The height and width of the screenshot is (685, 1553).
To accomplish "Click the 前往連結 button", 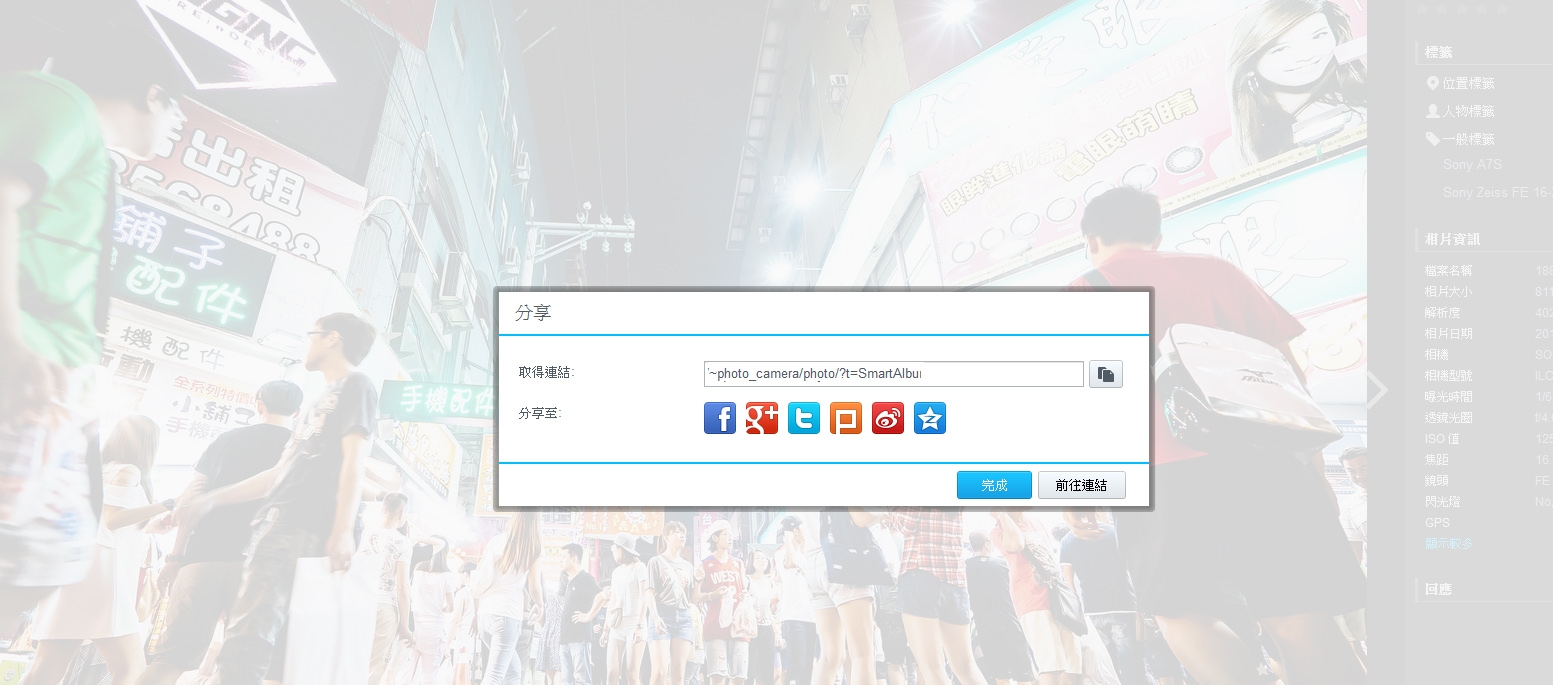I will (x=1082, y=485).
